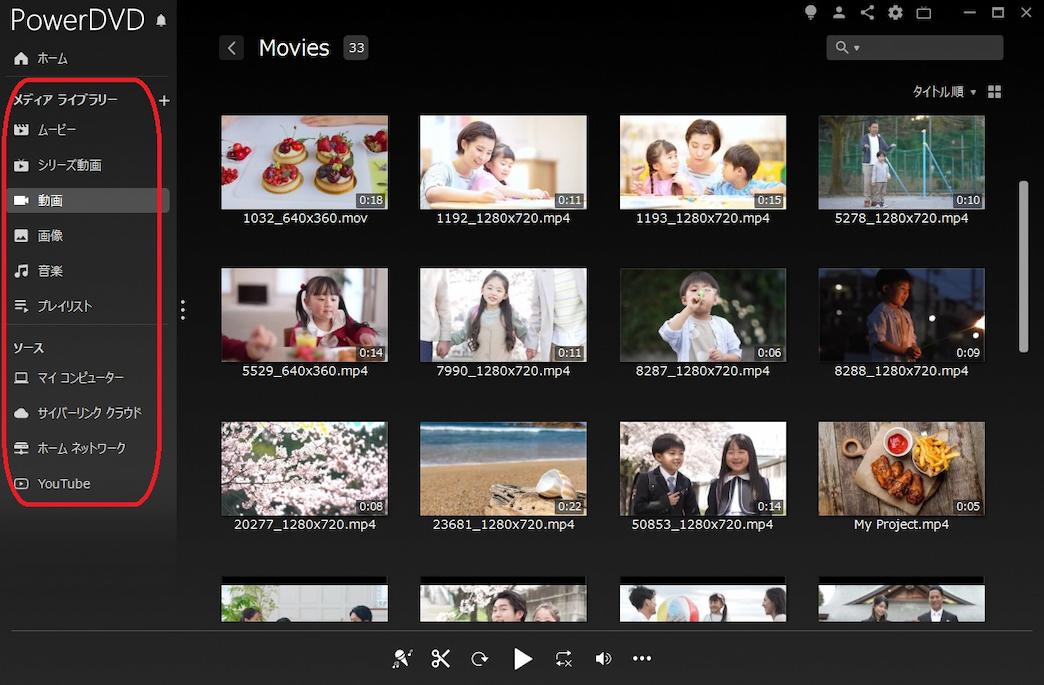This screenshot has width=1044, height=685.
Task: Open the My Project.mp4 thumbnail
Action: (902, 469)
